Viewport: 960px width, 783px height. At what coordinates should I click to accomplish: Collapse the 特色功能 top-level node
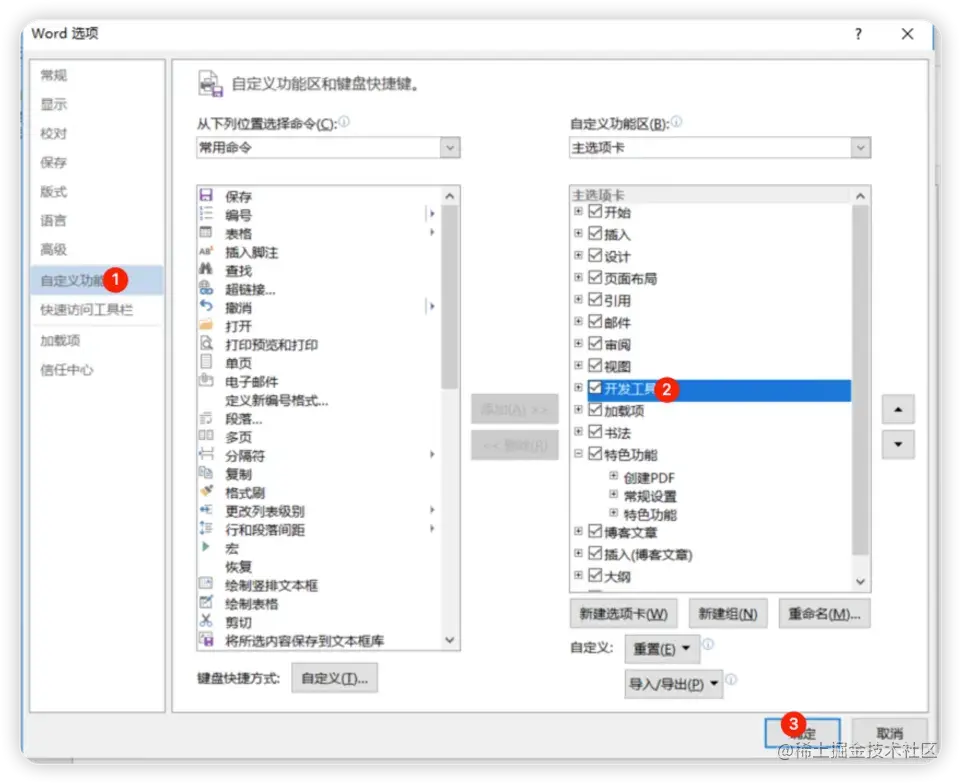578,454
